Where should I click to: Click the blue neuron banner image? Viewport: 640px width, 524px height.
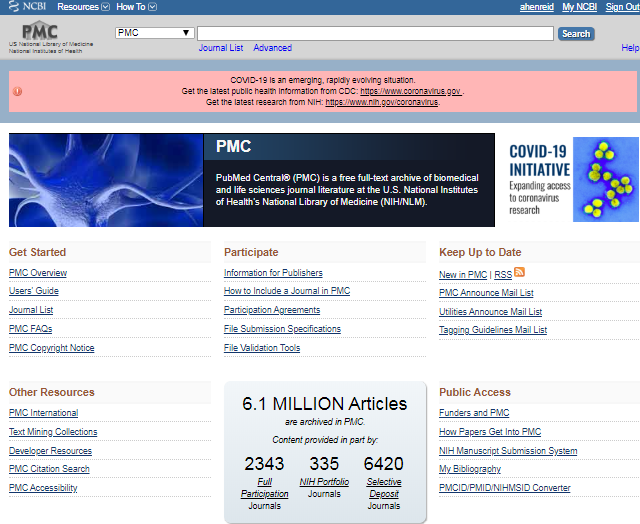pyautogui.click(x=106, y=180)
